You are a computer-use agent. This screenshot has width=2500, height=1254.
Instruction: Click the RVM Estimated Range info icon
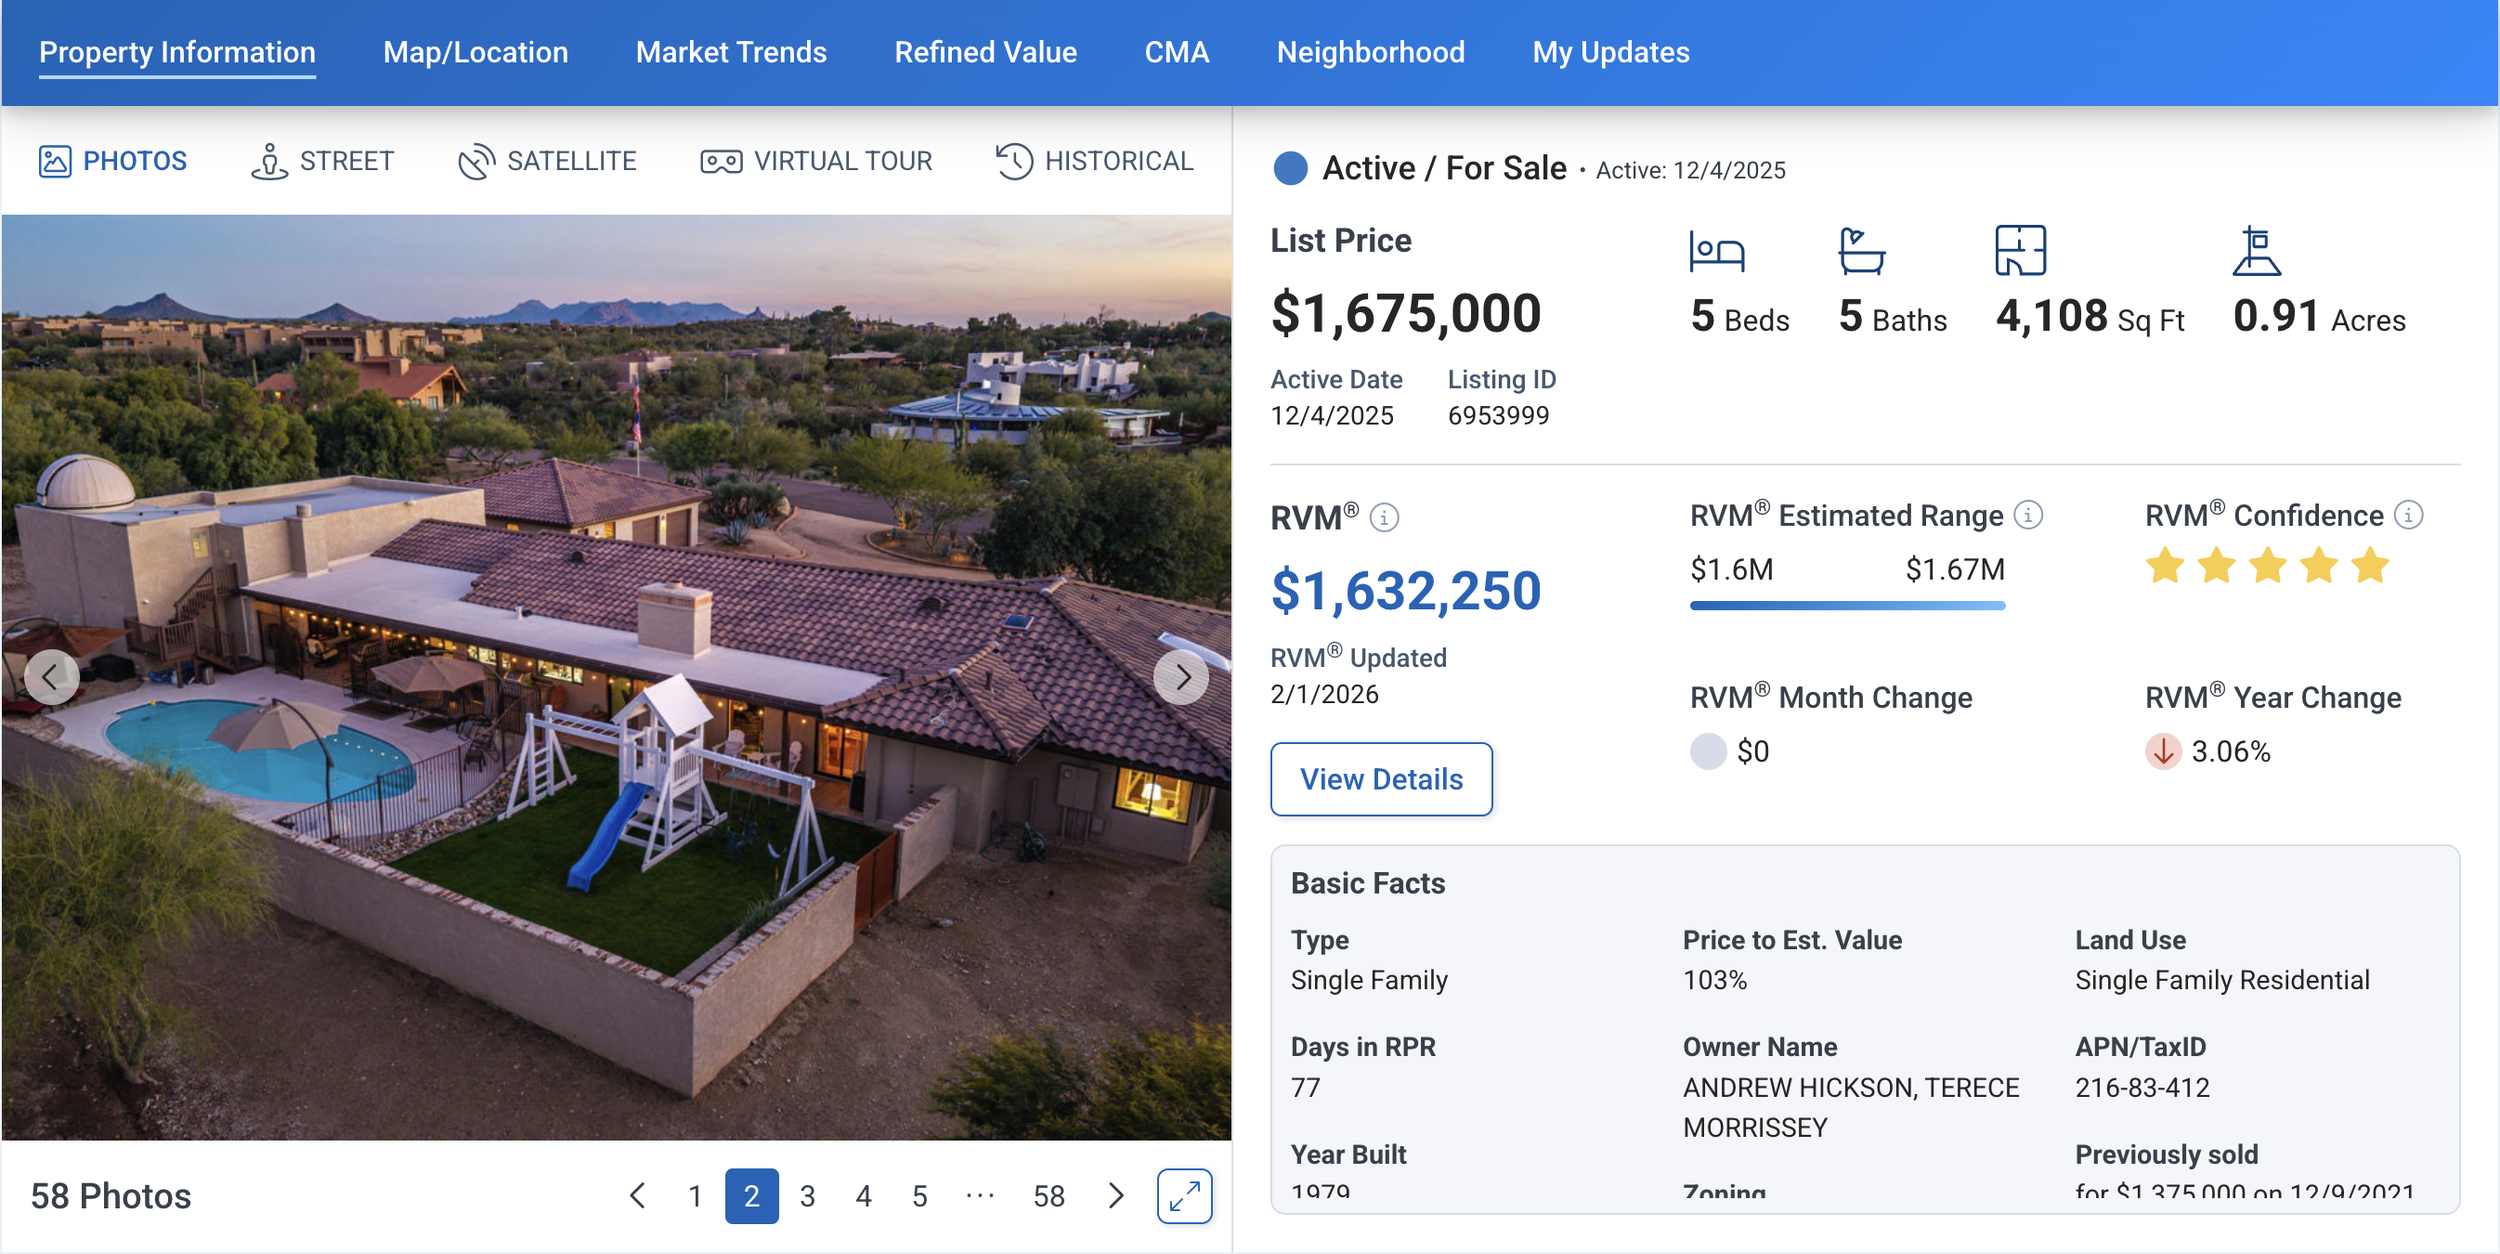[x=2028, y=515]
